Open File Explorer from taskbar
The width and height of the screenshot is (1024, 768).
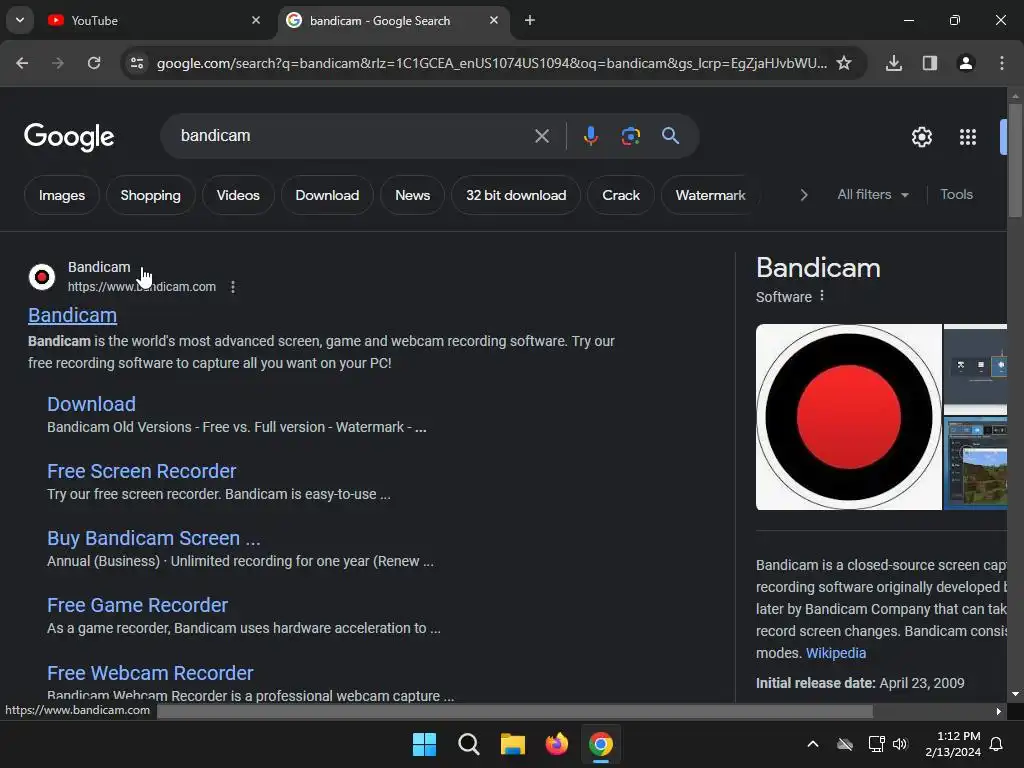pos(513,744)
